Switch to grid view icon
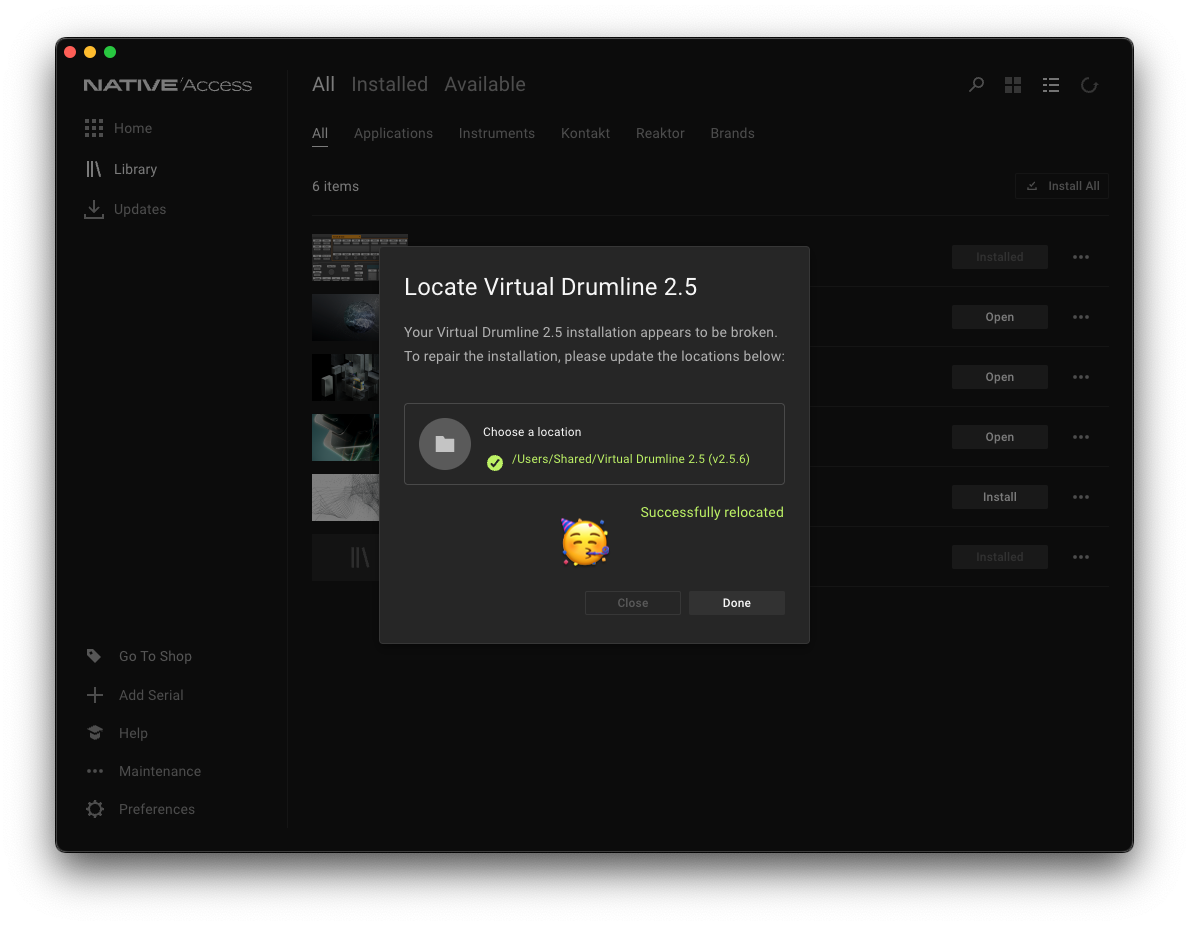1189x926 pixels. tap(1013, 85)
